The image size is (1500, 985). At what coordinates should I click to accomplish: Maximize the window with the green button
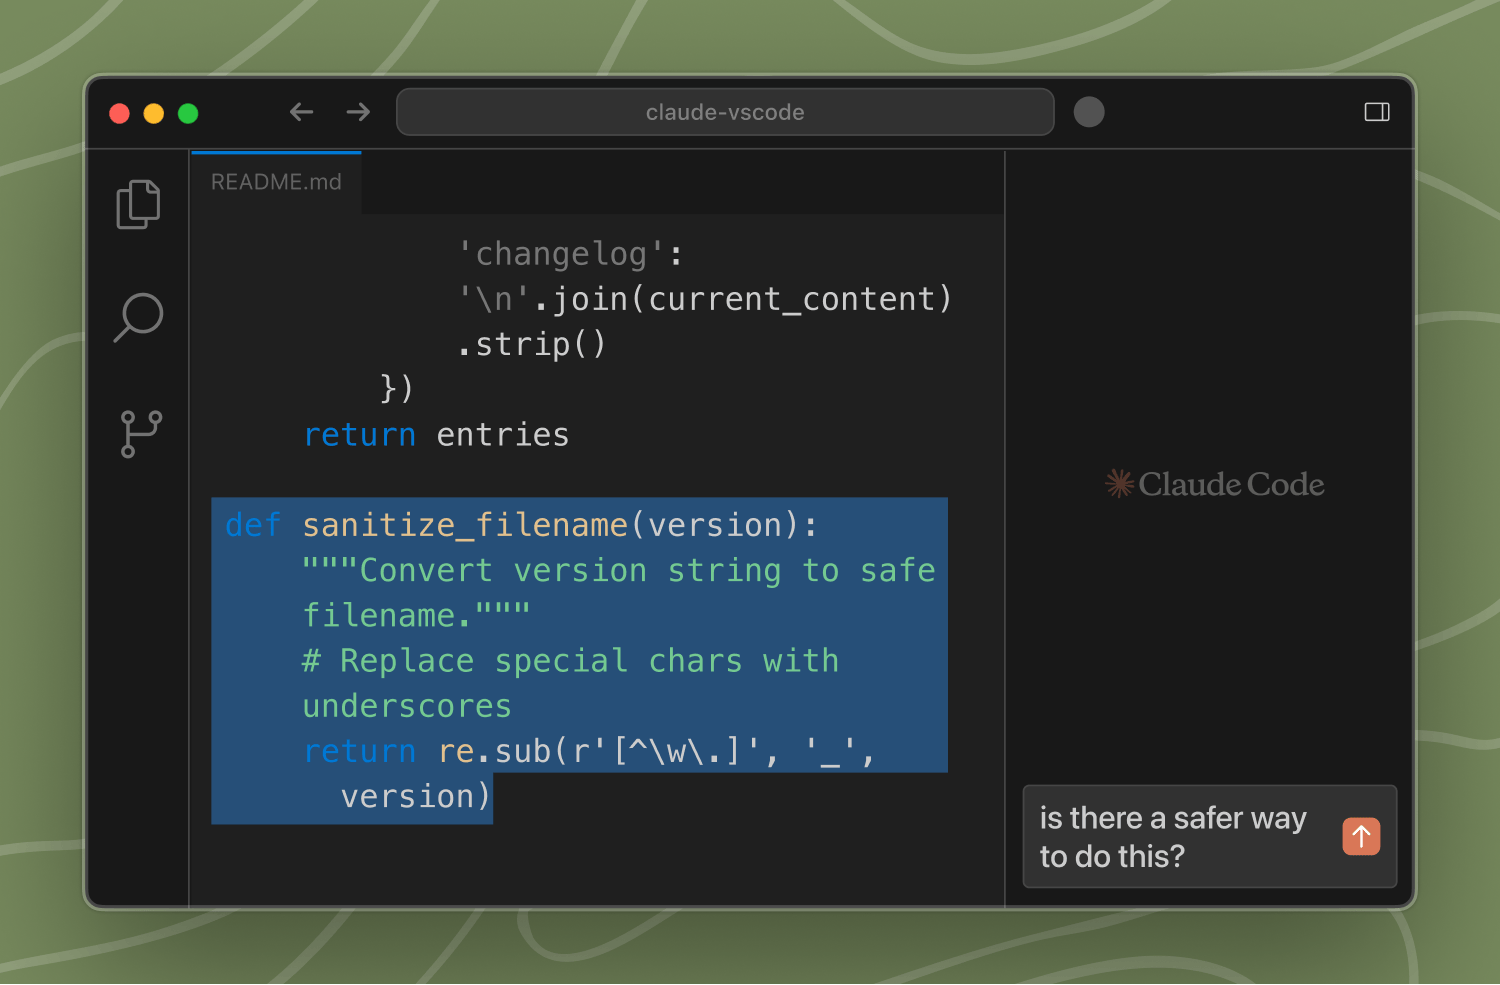[188, 113]
